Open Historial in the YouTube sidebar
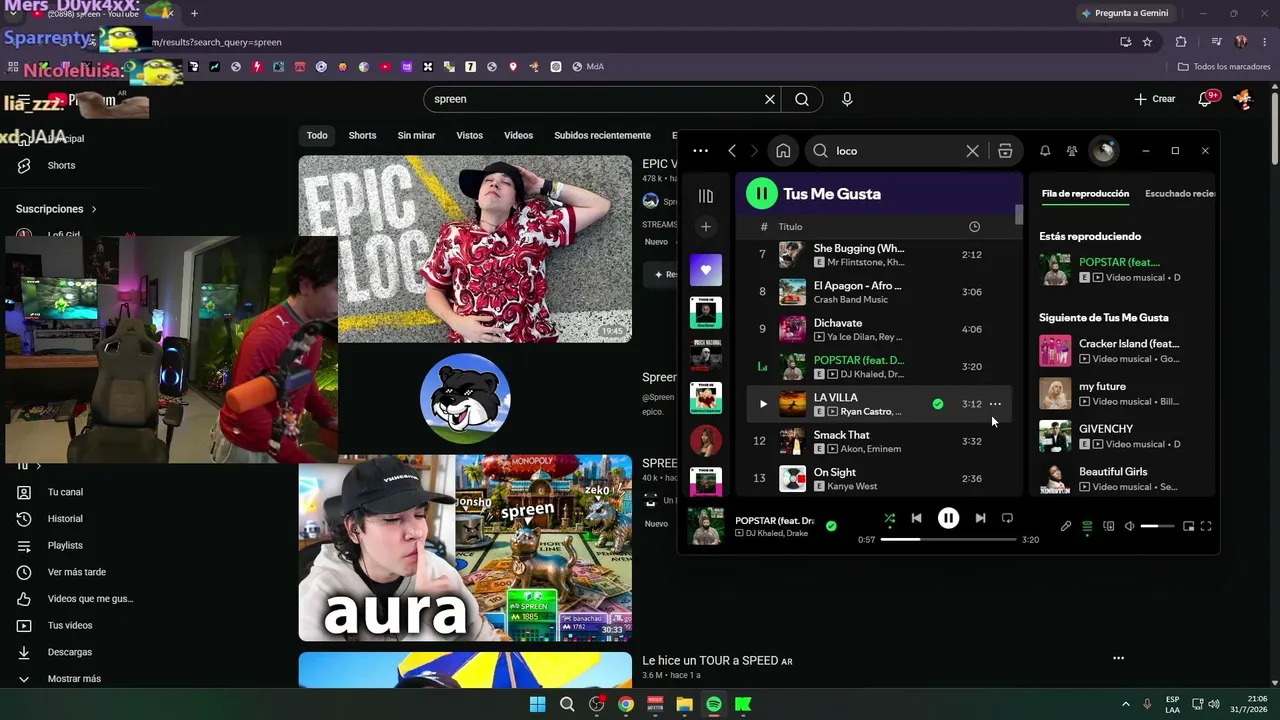The width and height of the screenshot is (1280, 720). (x=65, y=519)
